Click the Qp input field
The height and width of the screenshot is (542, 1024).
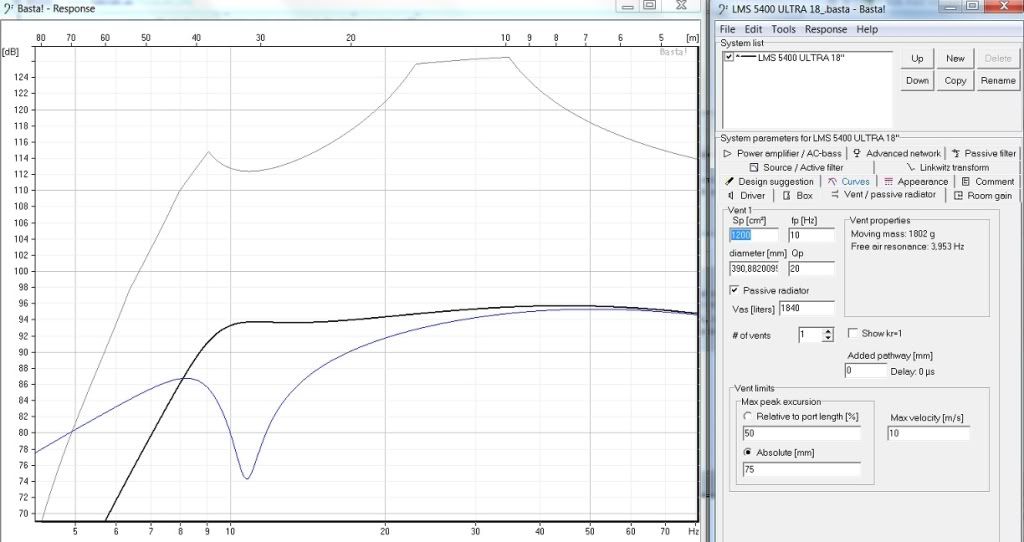(x=811, y=268)
